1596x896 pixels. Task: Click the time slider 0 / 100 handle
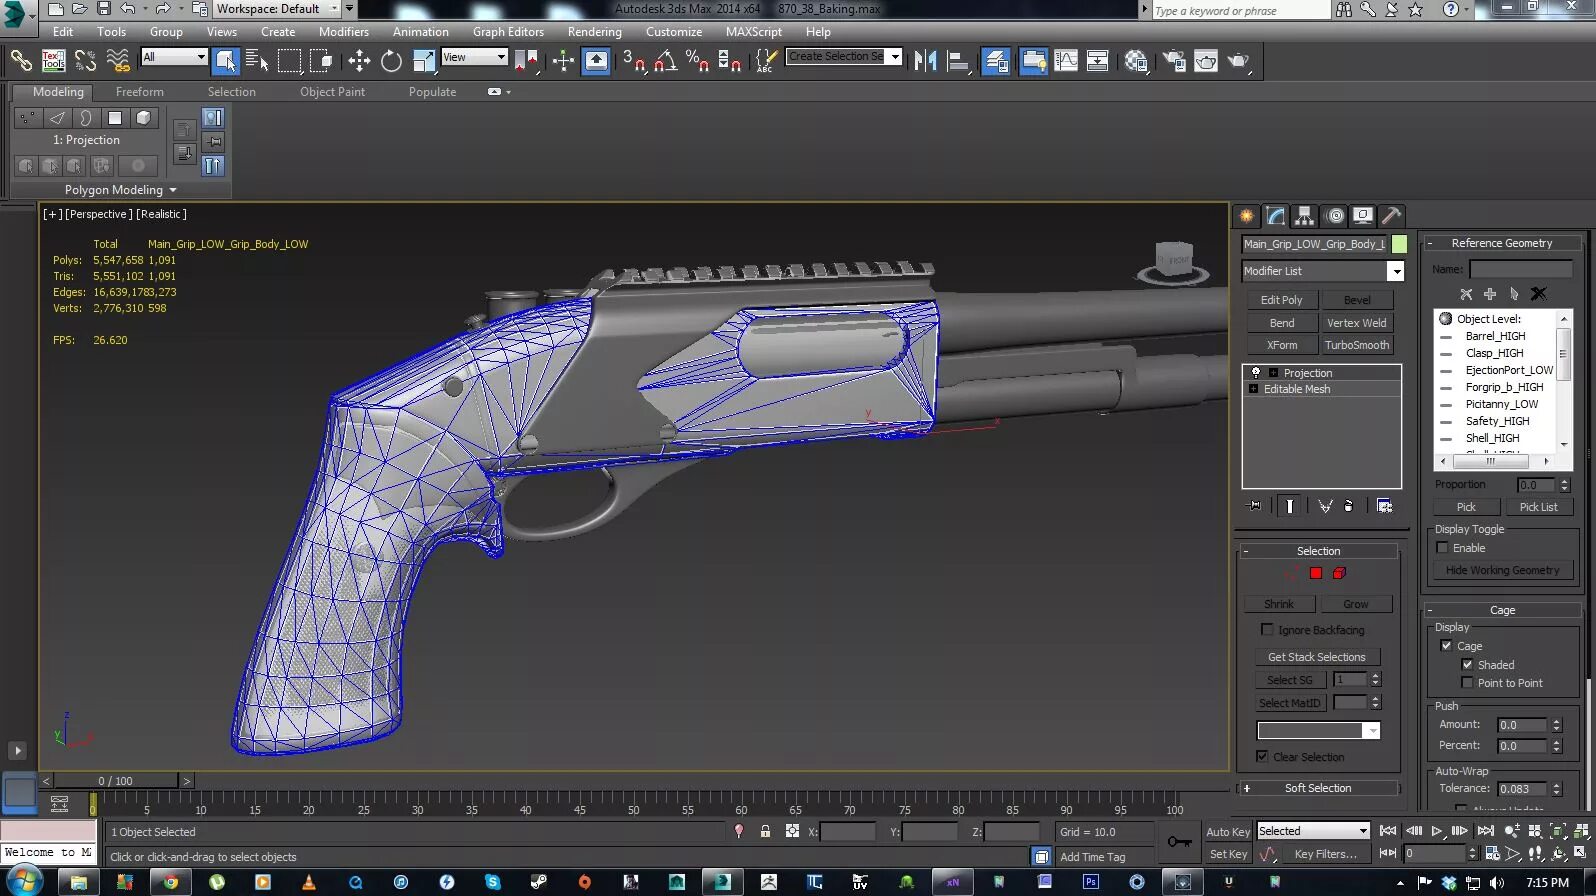pos(115,781)
